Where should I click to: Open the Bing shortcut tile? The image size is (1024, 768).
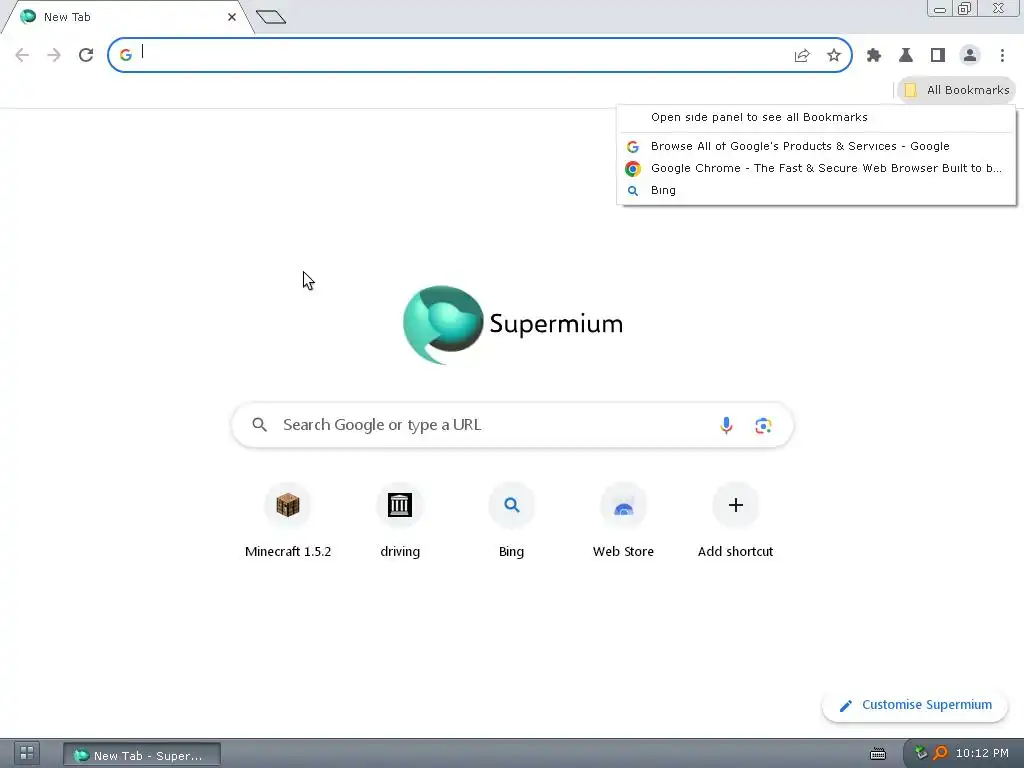pos(511,520)
